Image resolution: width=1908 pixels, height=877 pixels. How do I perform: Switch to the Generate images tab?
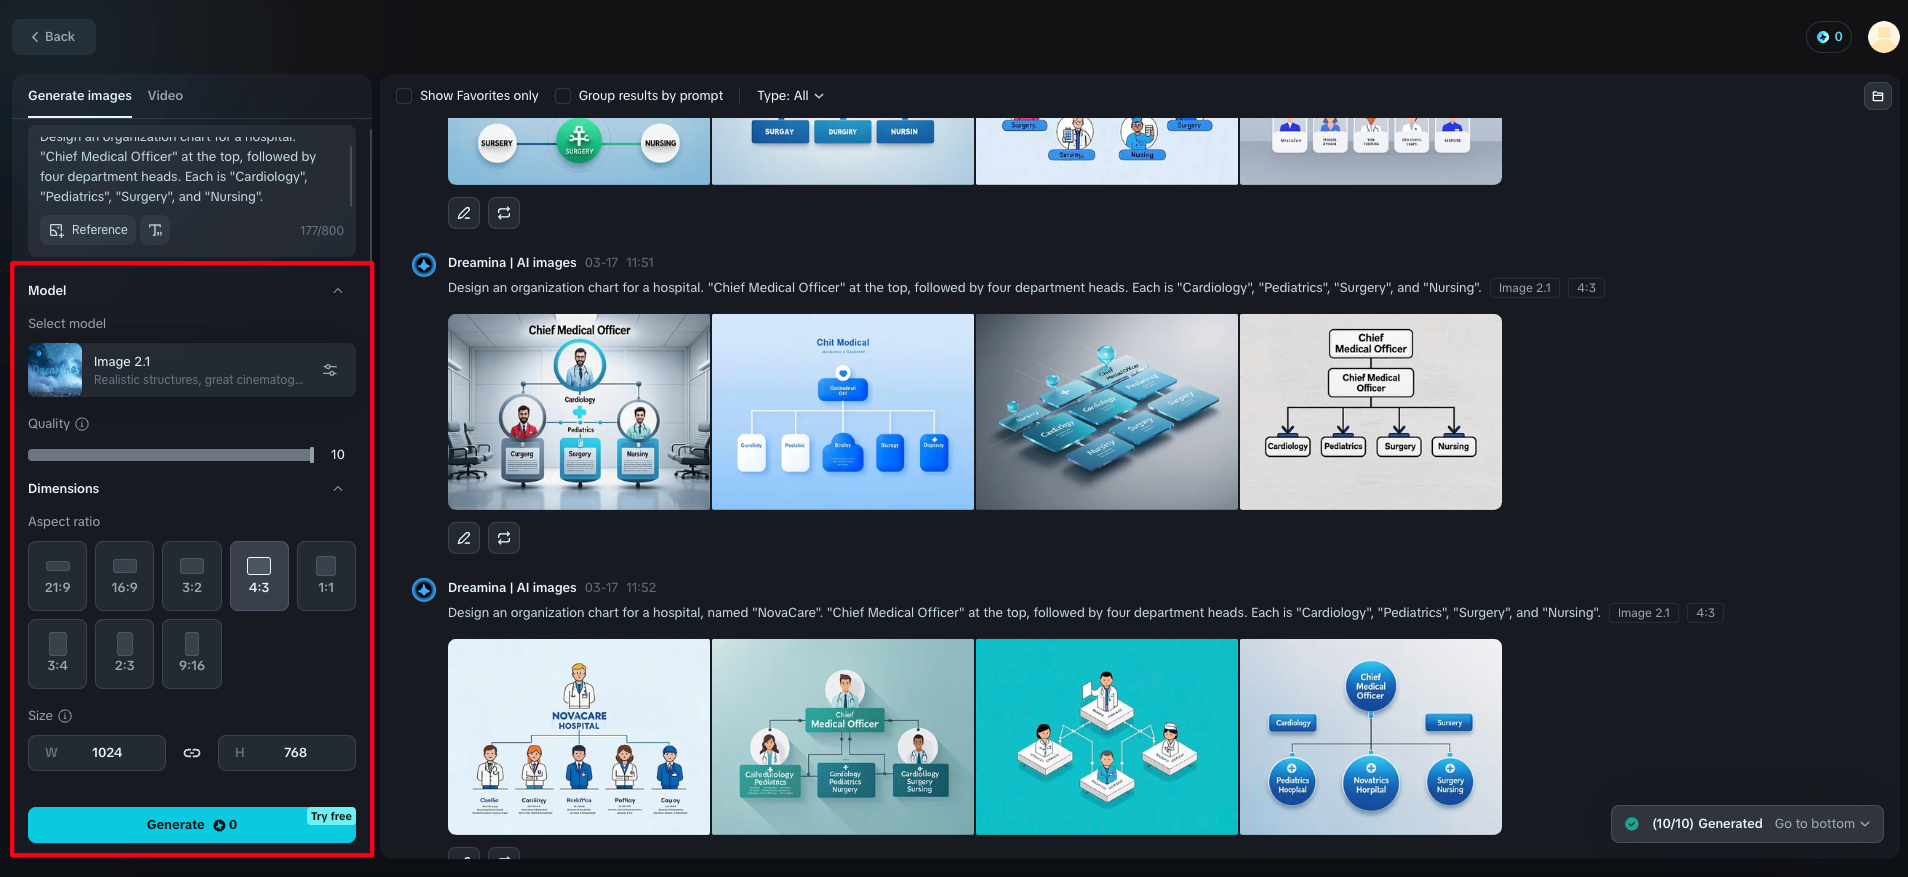point(80,96)
